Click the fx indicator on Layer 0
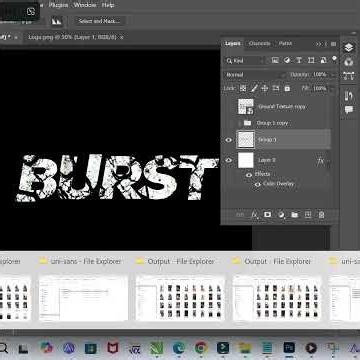 click(319, 161)
